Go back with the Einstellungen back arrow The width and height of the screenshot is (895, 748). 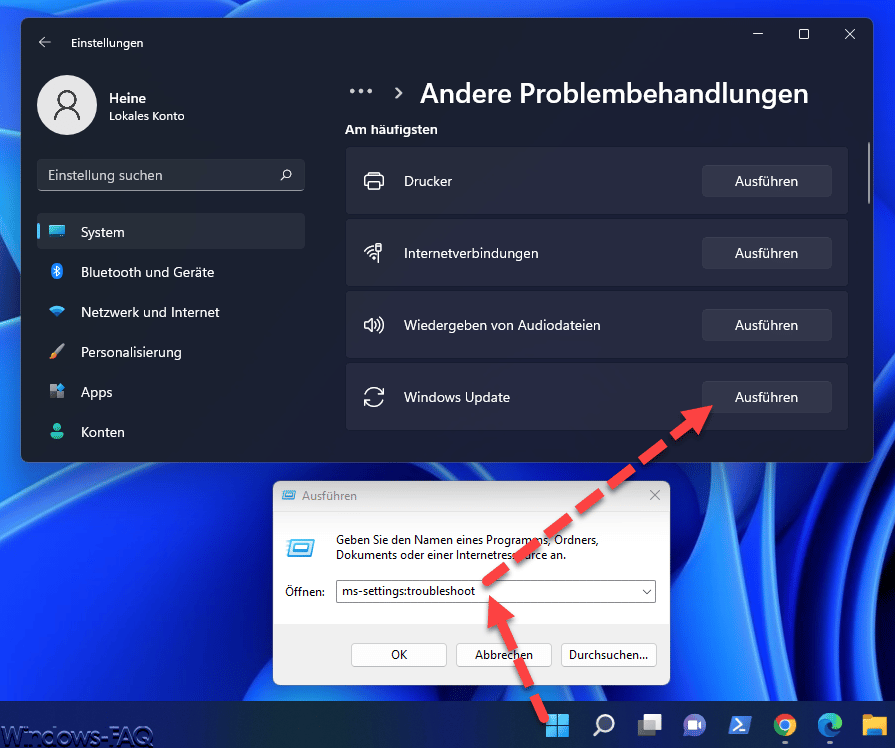point(45,42)
